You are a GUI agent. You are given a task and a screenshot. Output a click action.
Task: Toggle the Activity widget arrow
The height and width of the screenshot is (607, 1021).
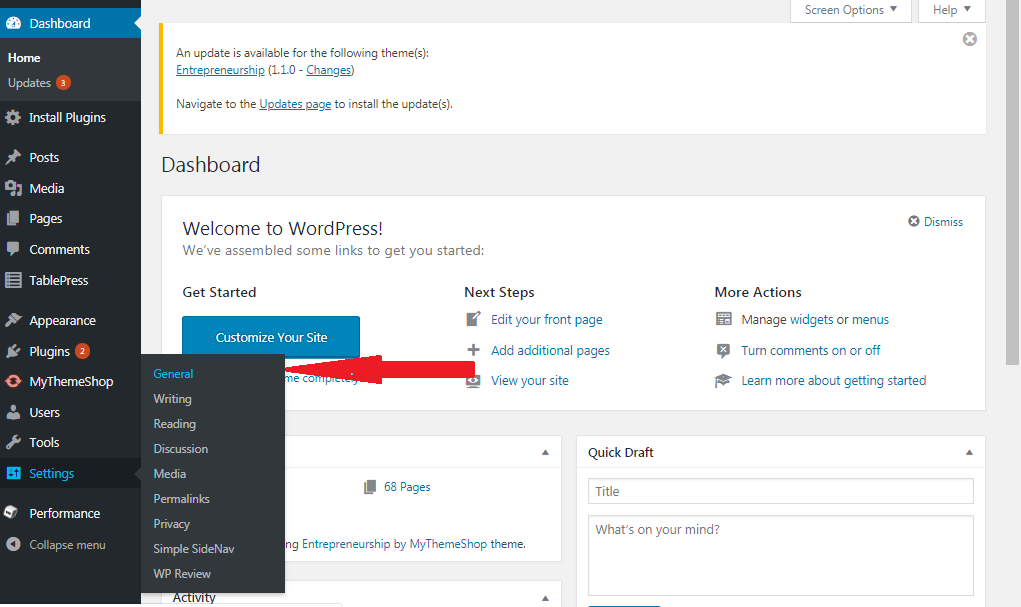[546, 598]
